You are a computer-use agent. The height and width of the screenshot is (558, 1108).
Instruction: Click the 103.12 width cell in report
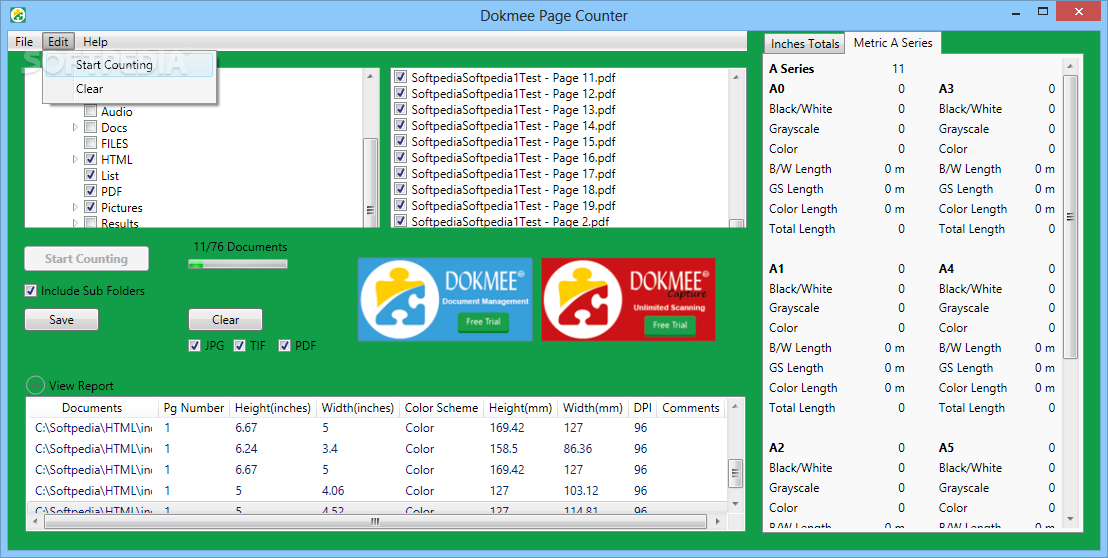[581, 490]
